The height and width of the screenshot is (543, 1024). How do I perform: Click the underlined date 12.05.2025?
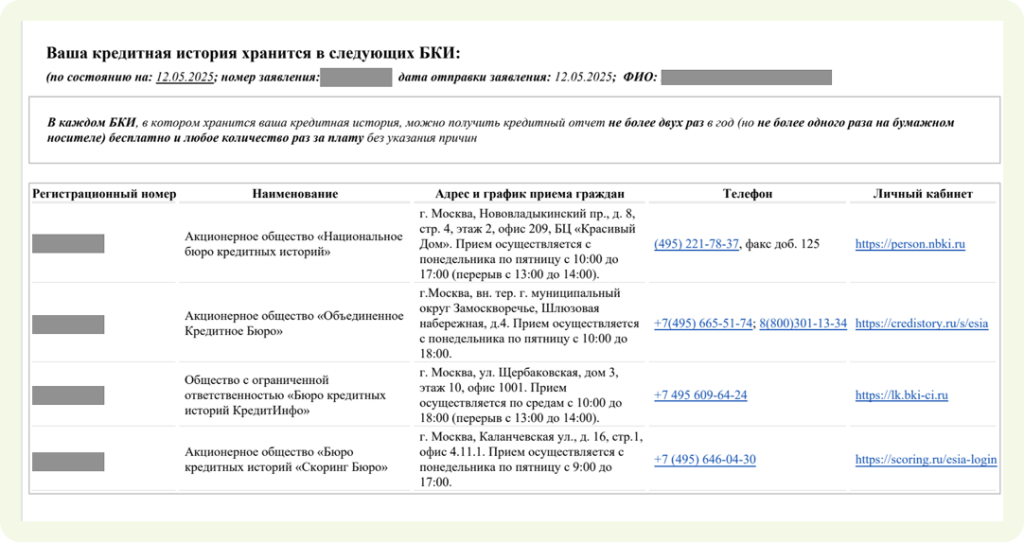(185, 77)
